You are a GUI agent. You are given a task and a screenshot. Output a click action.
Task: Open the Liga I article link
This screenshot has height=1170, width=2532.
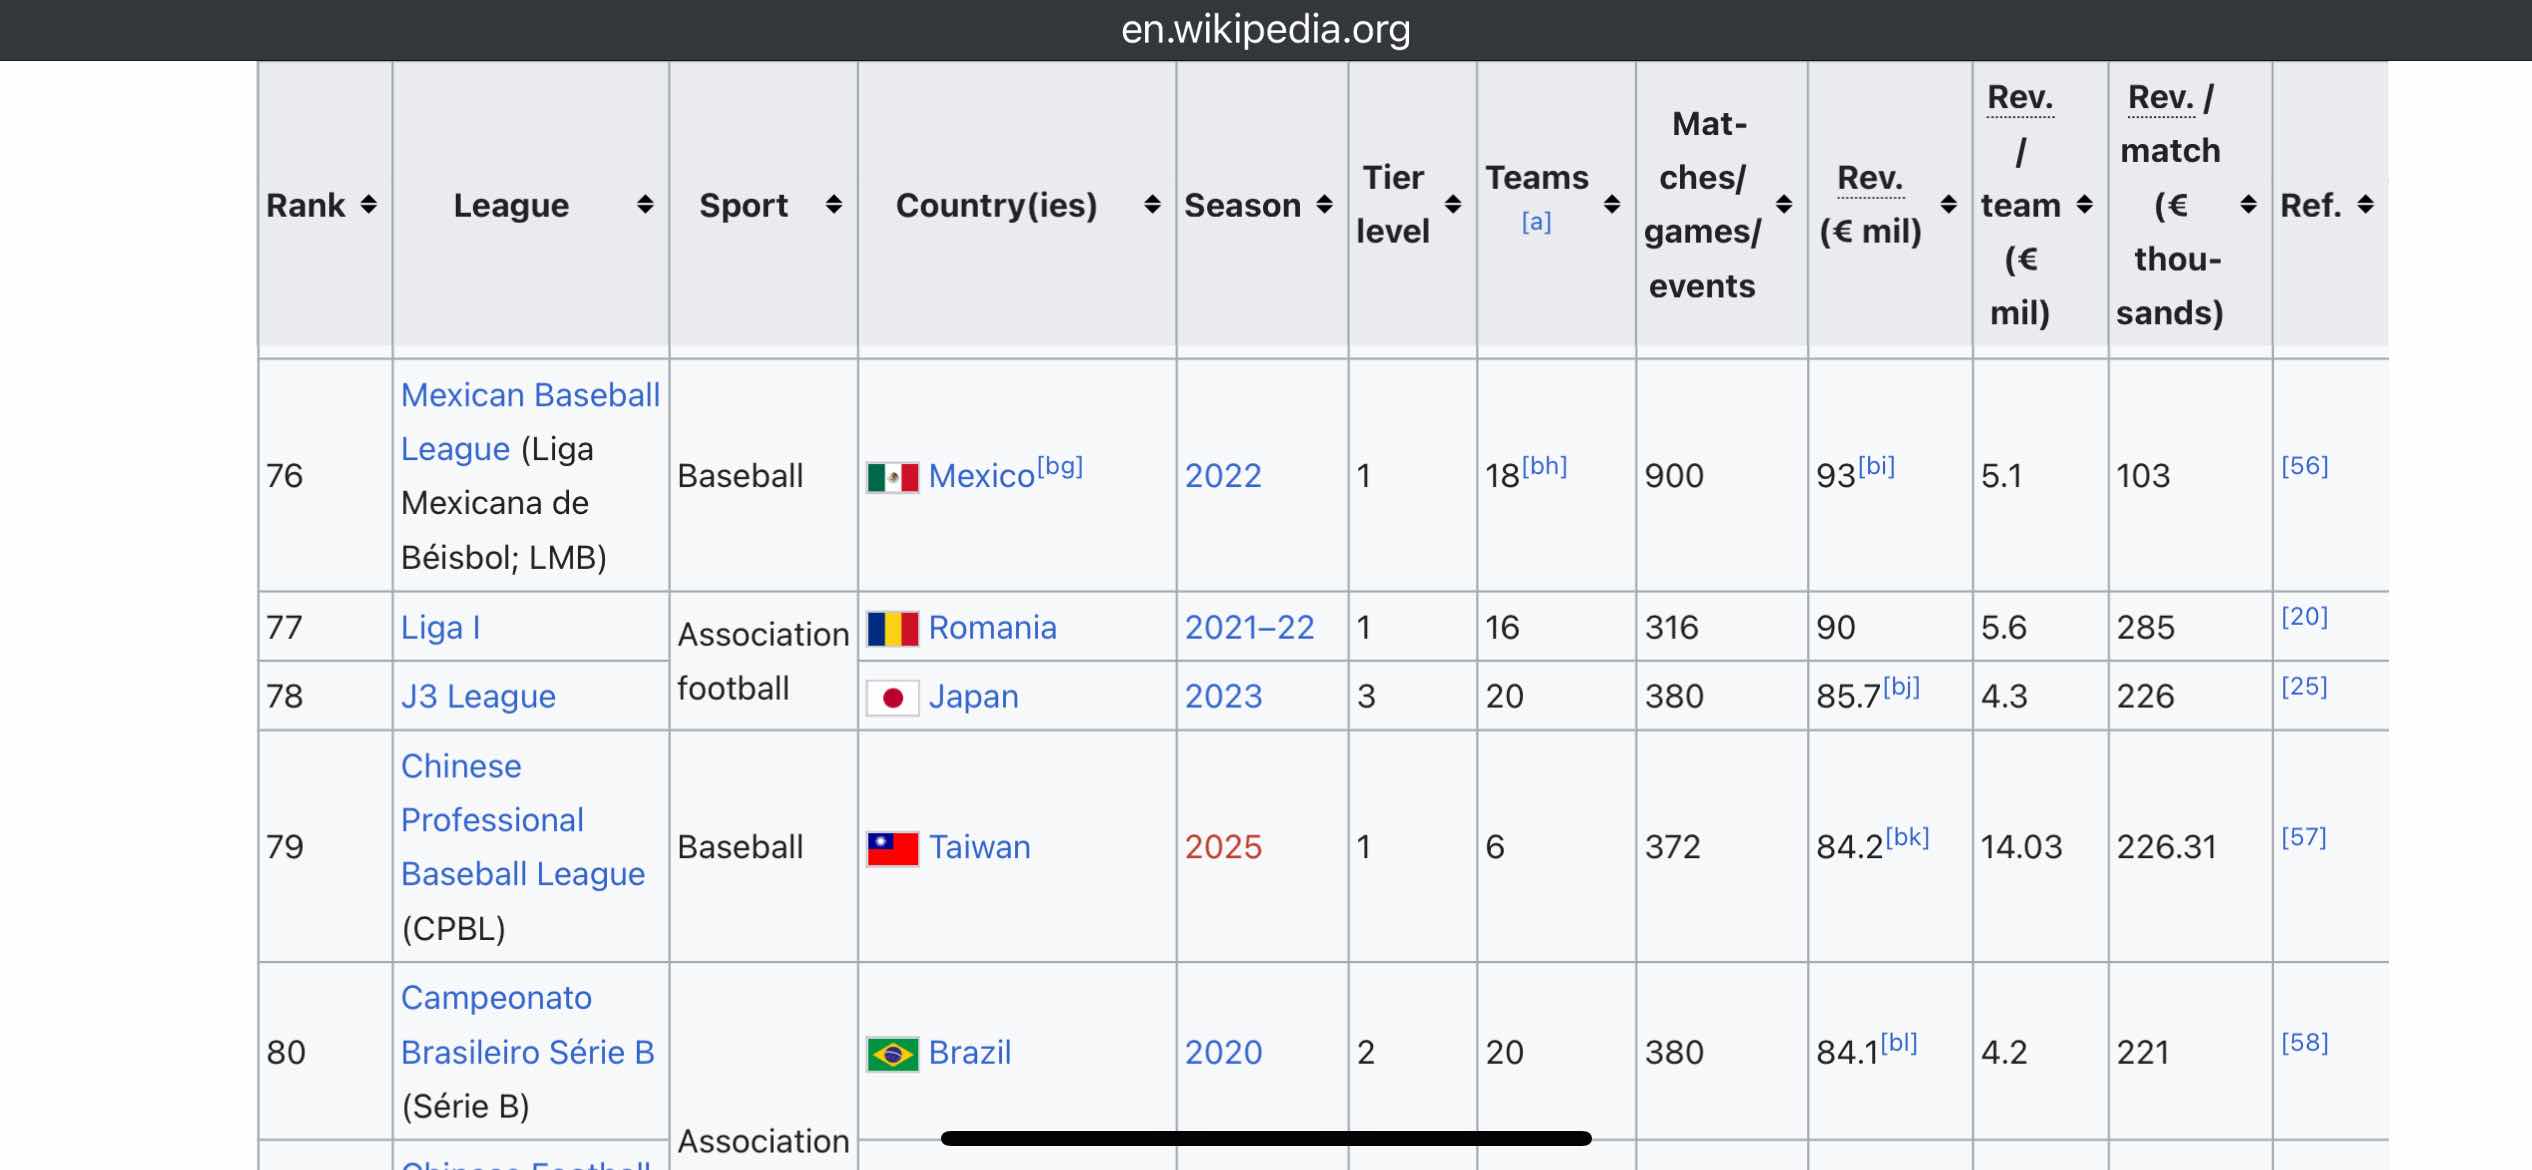(x=440, y=628)
